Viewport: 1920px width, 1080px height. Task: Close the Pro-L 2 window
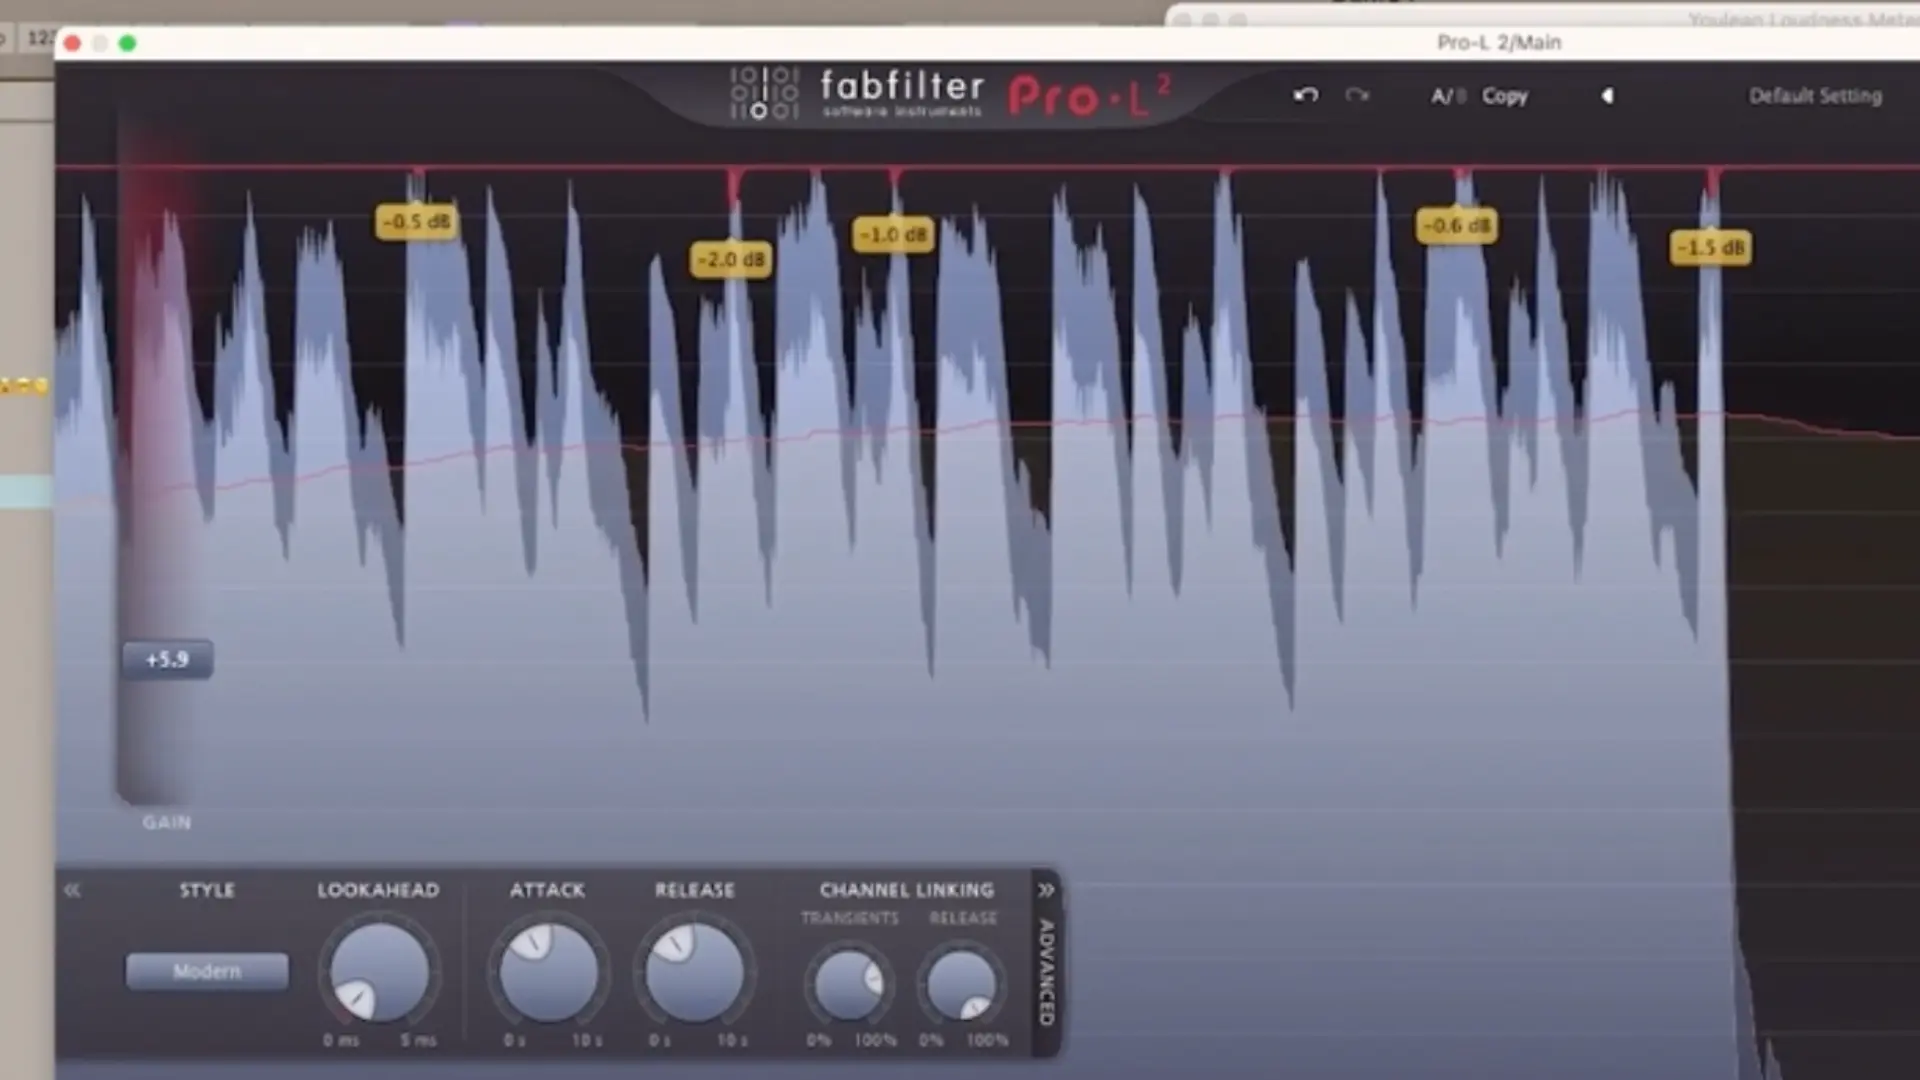(73, 43)
